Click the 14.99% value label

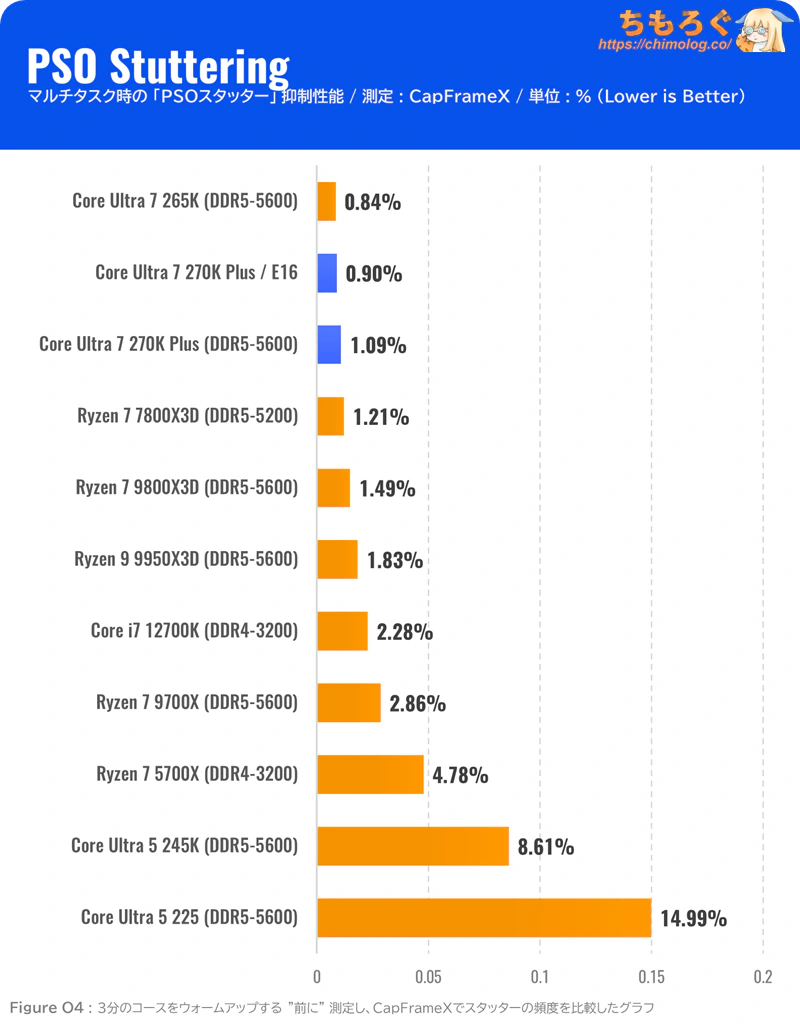[x=693, y=918]
